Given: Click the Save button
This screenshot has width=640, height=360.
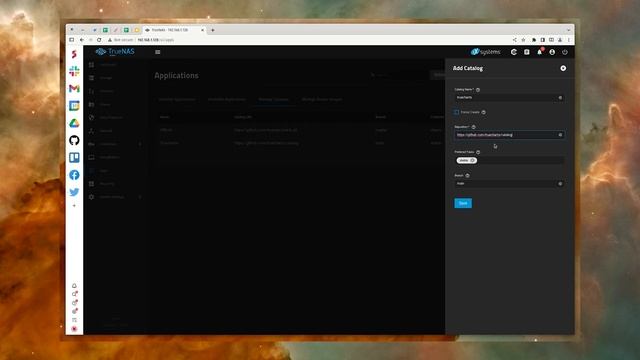Looking at the screenshot, I should coord(463,203).
